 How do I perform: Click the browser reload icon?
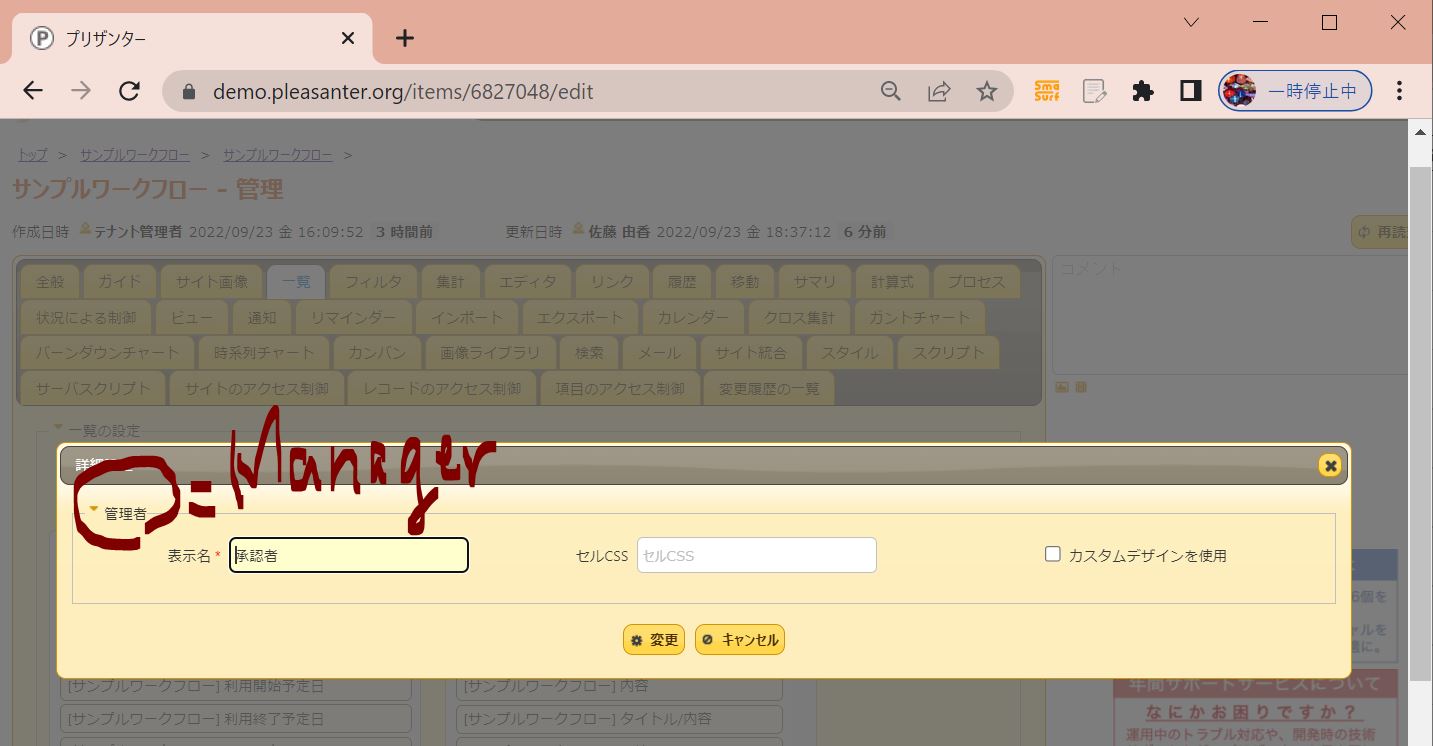pos(129,92)
